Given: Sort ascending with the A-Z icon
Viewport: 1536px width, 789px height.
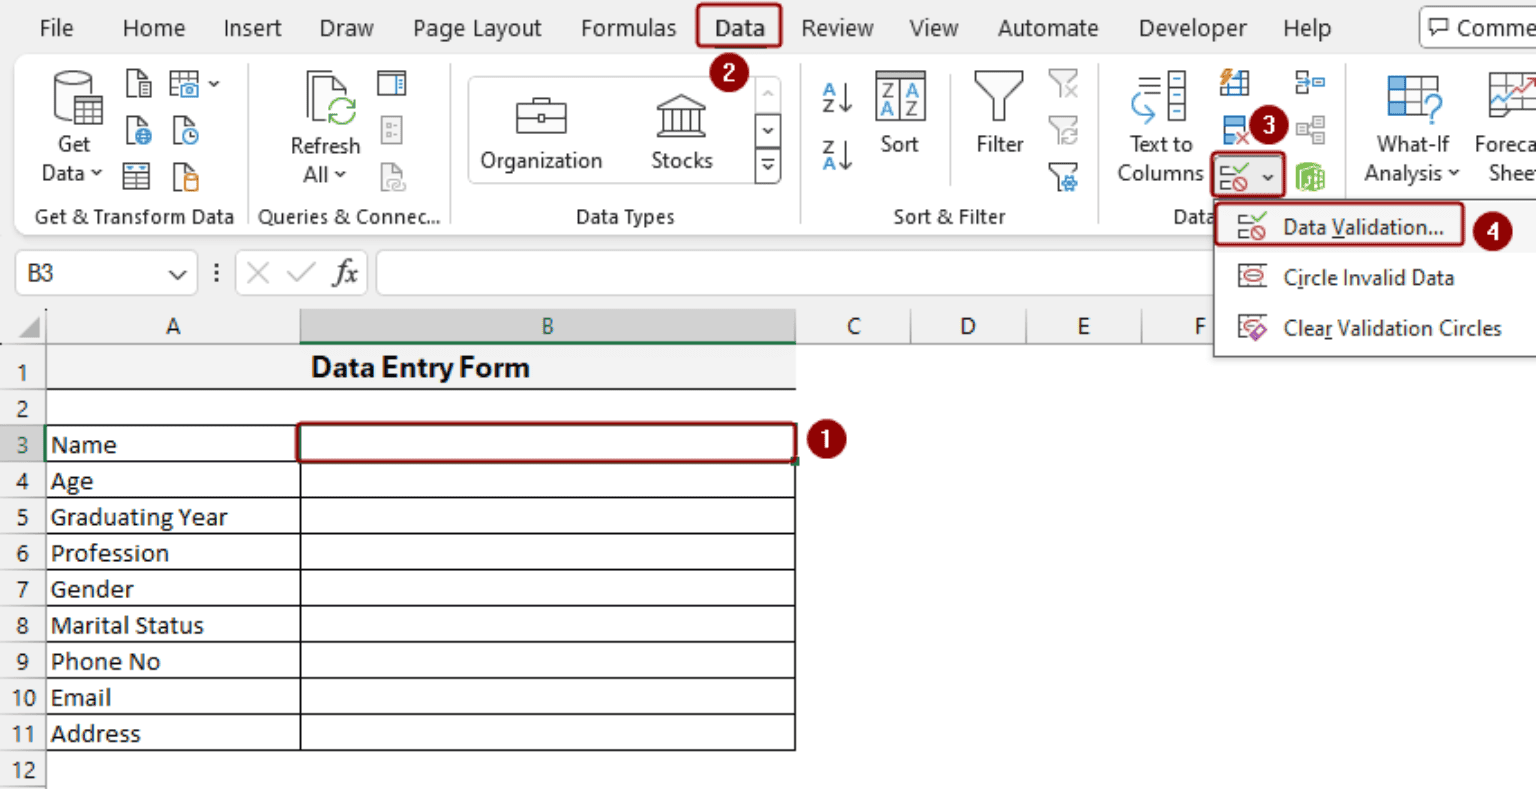Looking at the screenshot, I should 837,96.
